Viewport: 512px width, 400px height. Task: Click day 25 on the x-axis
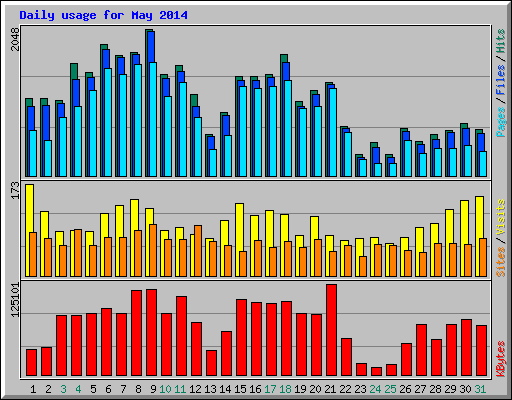(390, 389)
